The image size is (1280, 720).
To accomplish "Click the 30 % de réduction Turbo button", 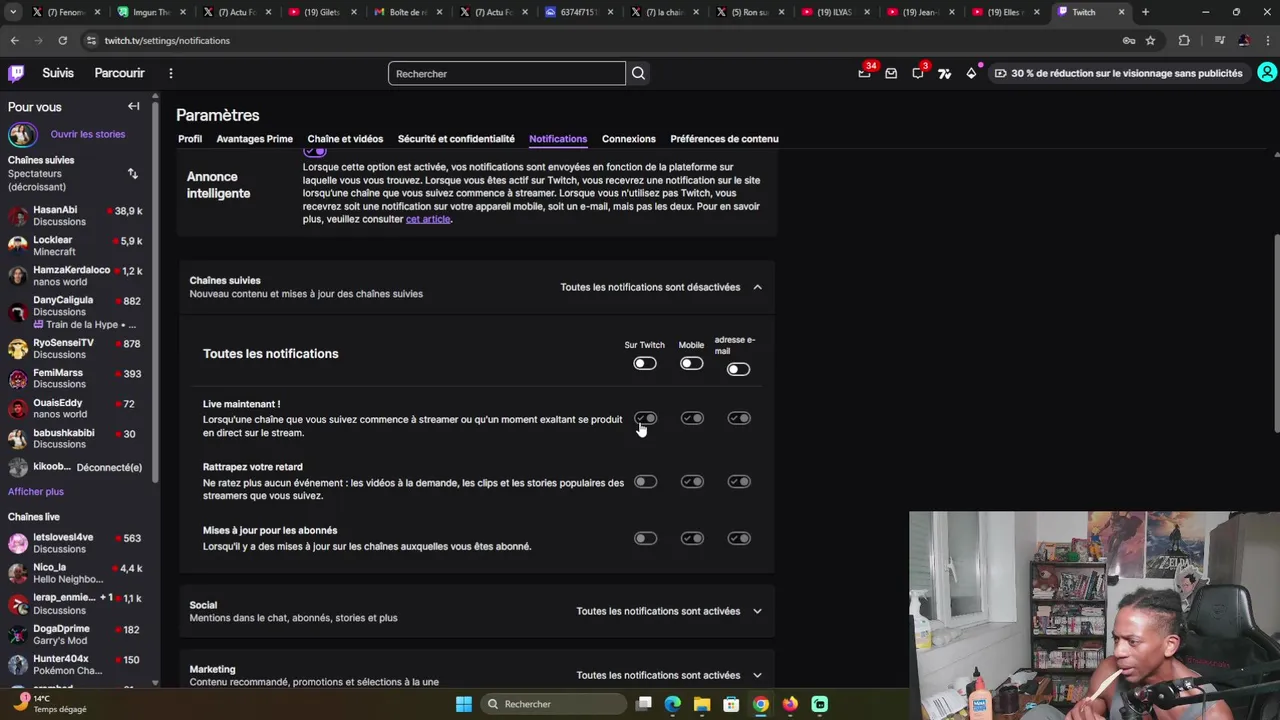I will (x=1118, y=73).
